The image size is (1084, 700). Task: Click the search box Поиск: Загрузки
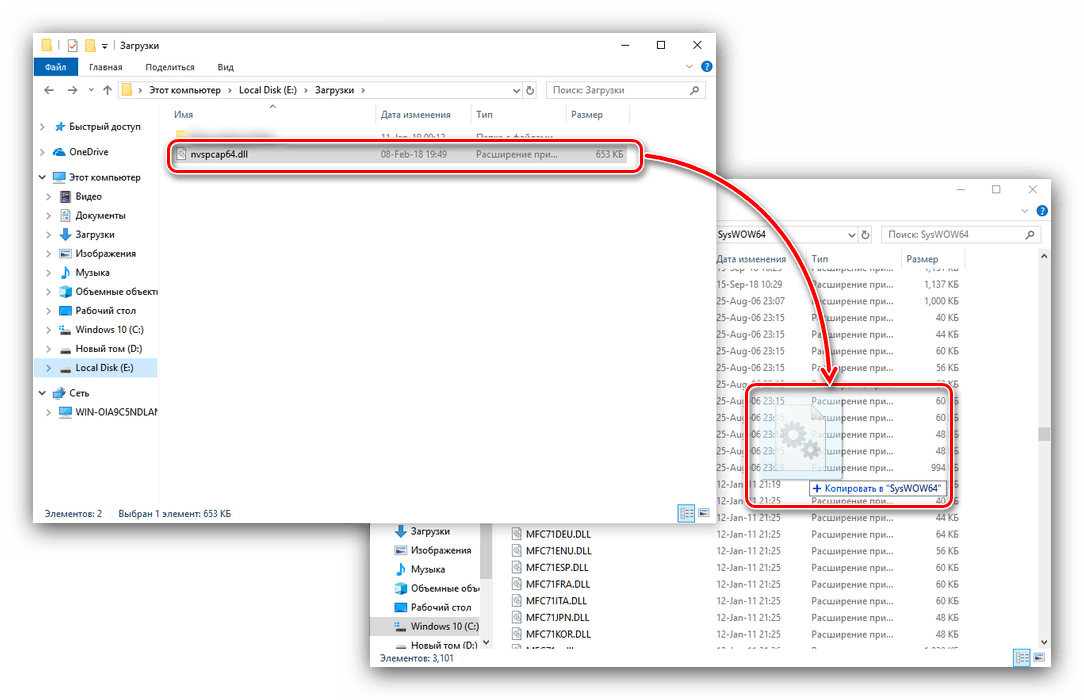click(x=620, y=90)
